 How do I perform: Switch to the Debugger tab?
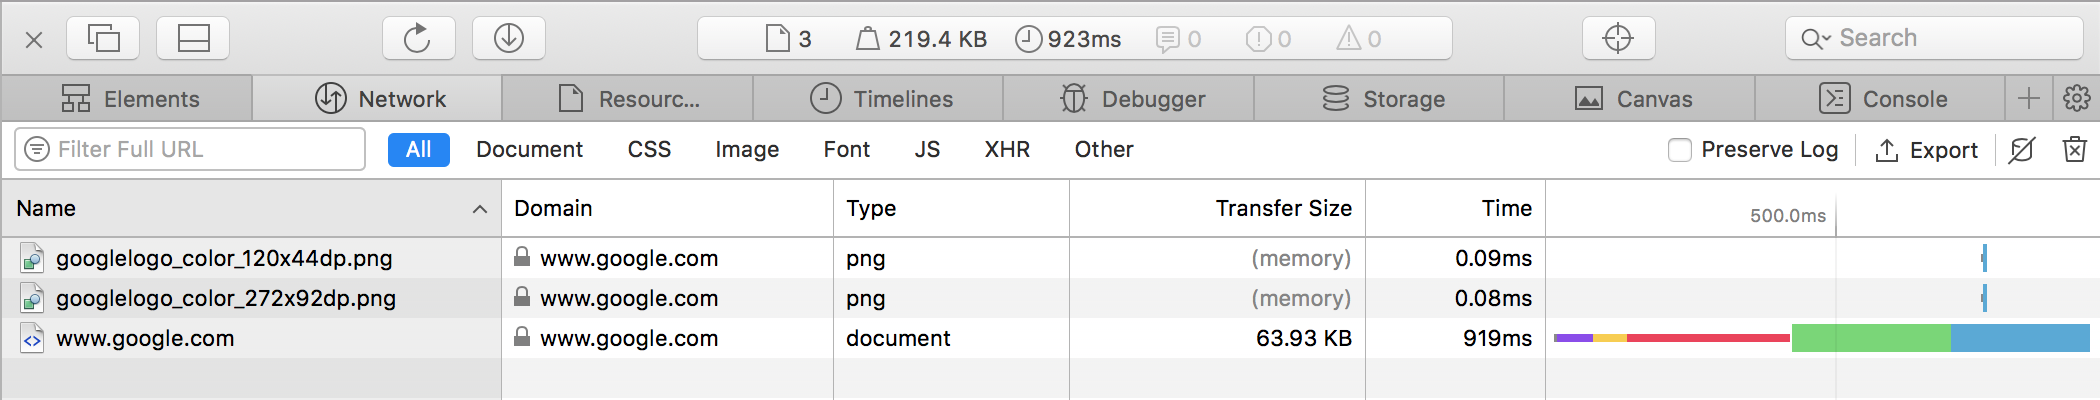[1129, 99]
